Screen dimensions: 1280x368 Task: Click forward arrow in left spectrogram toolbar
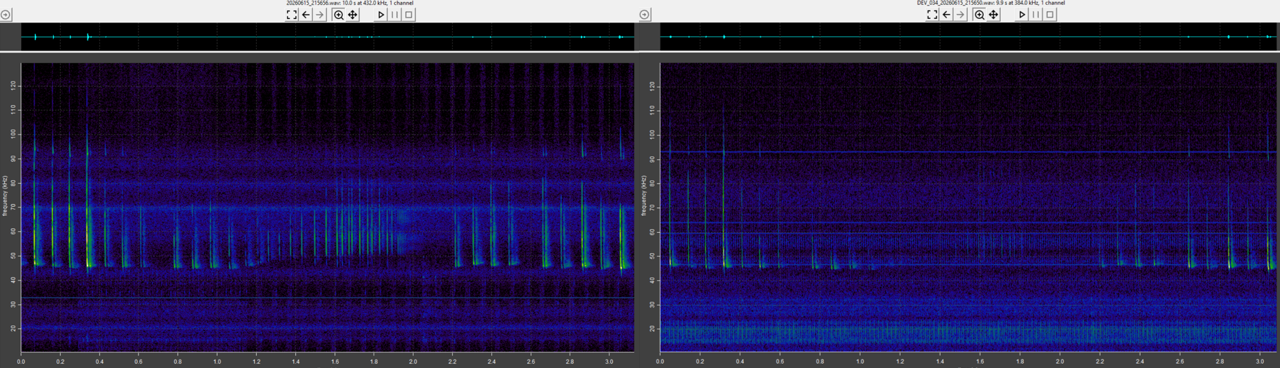[x=320, y=15]
